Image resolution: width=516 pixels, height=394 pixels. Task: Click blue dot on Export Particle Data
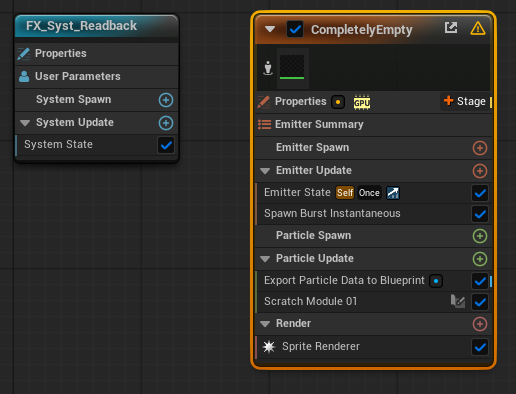coord(436,281)
